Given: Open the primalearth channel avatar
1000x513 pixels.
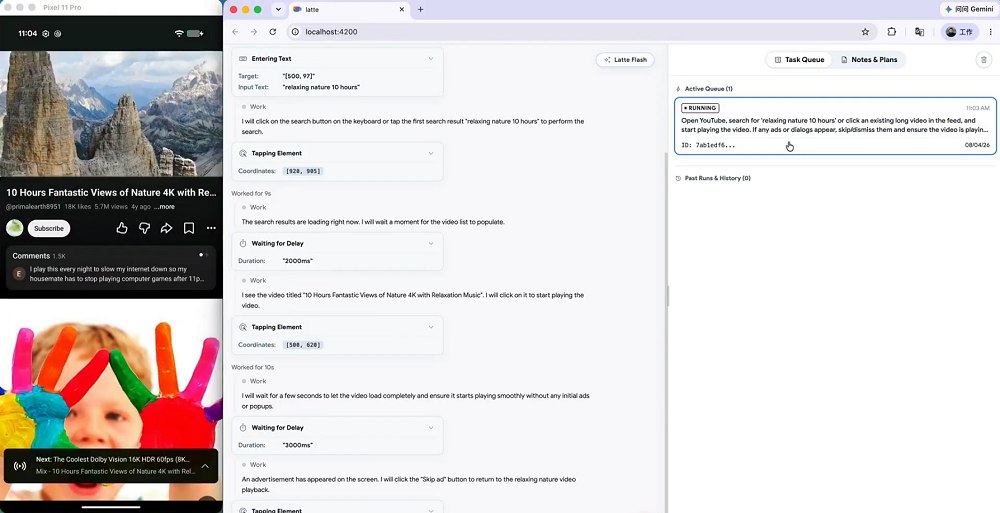Looking at the screenshot, I should [15, 228].
